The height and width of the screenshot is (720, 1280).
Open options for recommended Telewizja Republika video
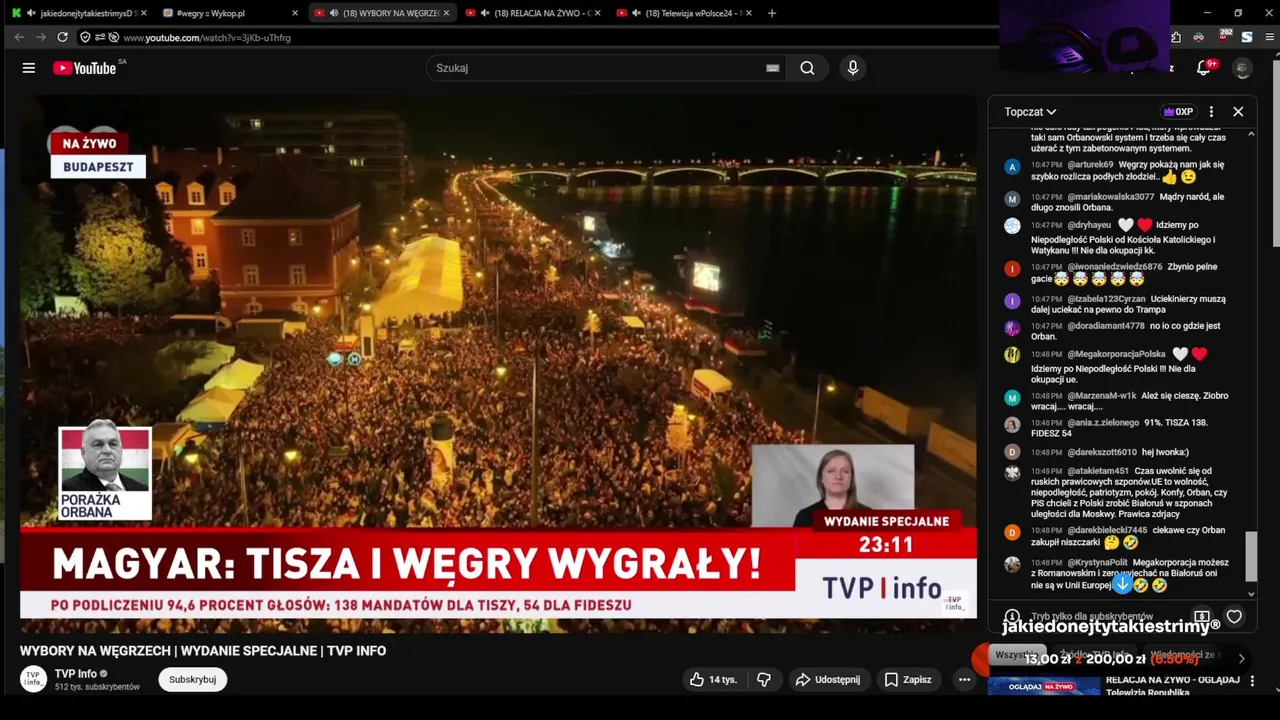point(1251,681)
